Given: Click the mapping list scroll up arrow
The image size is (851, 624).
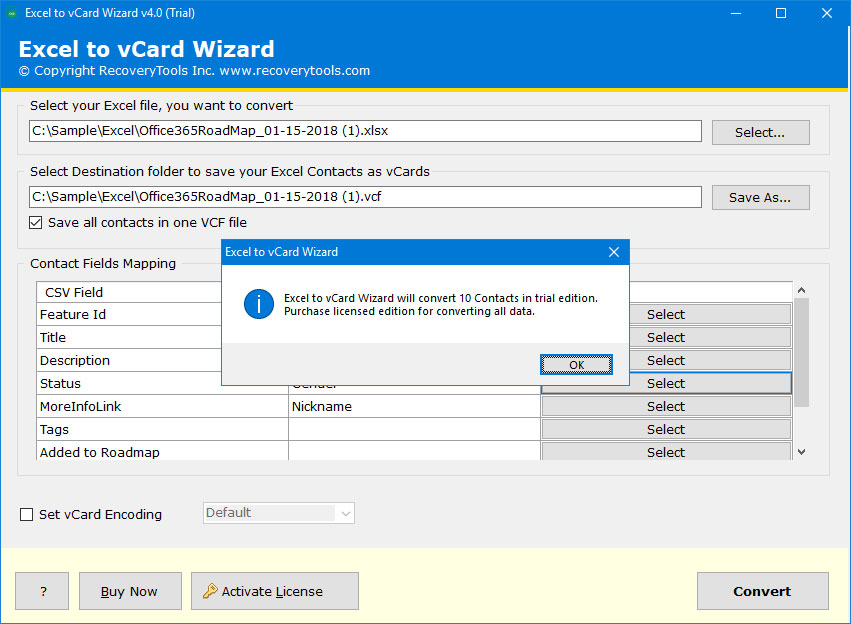Looking at the screenshot, I should pyautogui.click(x=801, y=290).
